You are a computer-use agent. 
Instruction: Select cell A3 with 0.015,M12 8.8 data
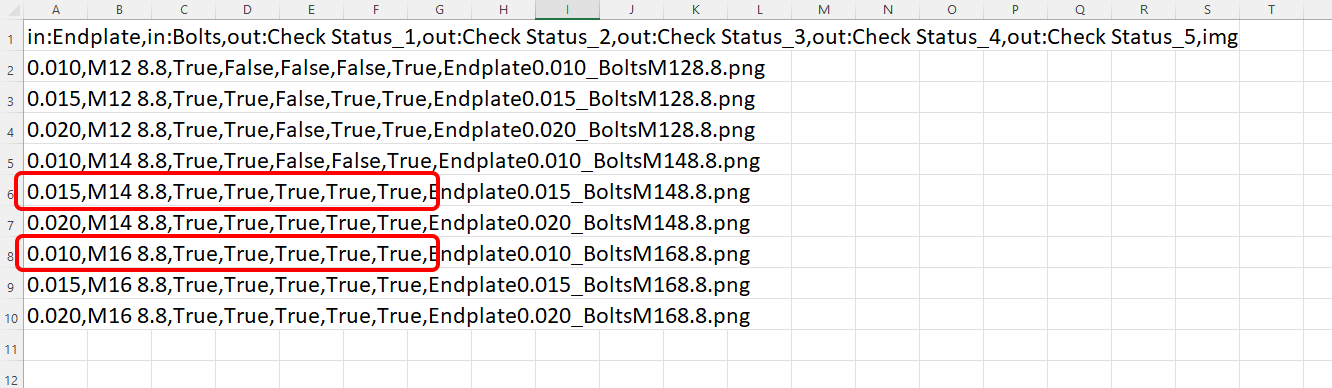click(55, 100)
